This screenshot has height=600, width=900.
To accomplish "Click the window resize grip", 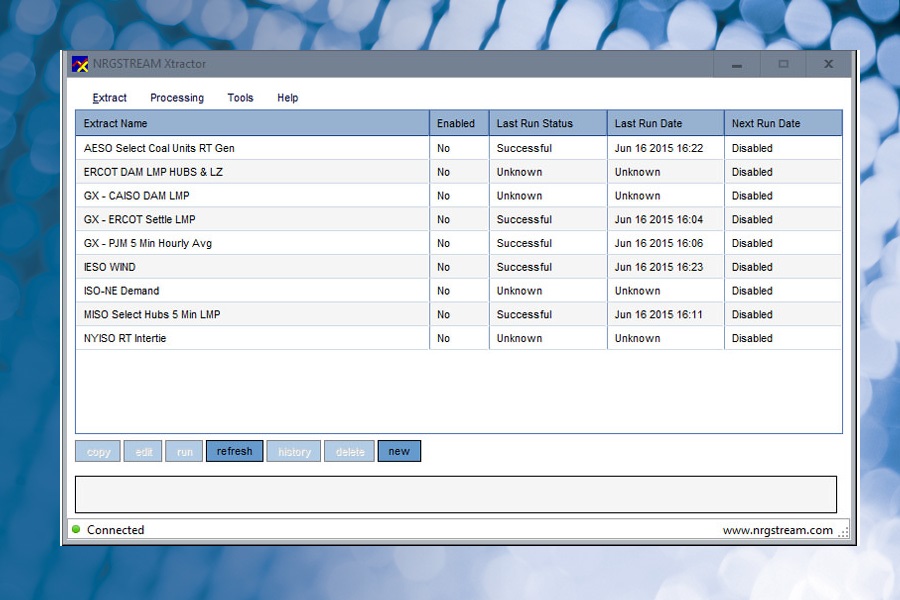I will [x=843, y=532].
